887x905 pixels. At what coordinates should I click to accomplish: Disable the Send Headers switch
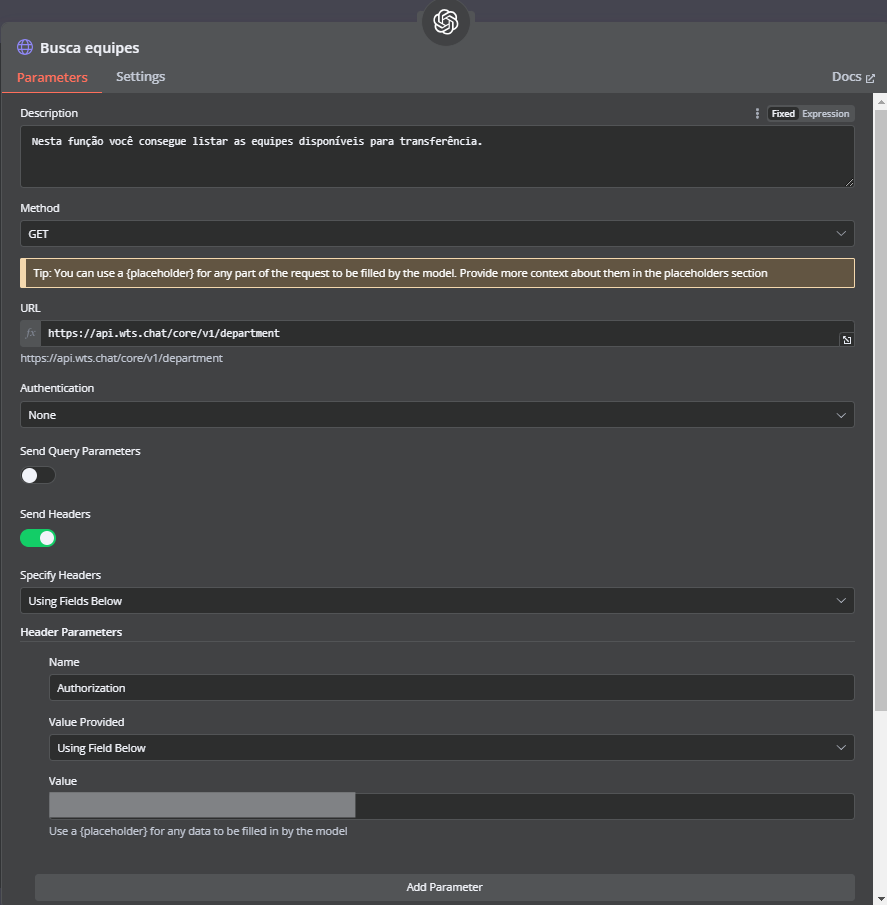tap(37, 538)
